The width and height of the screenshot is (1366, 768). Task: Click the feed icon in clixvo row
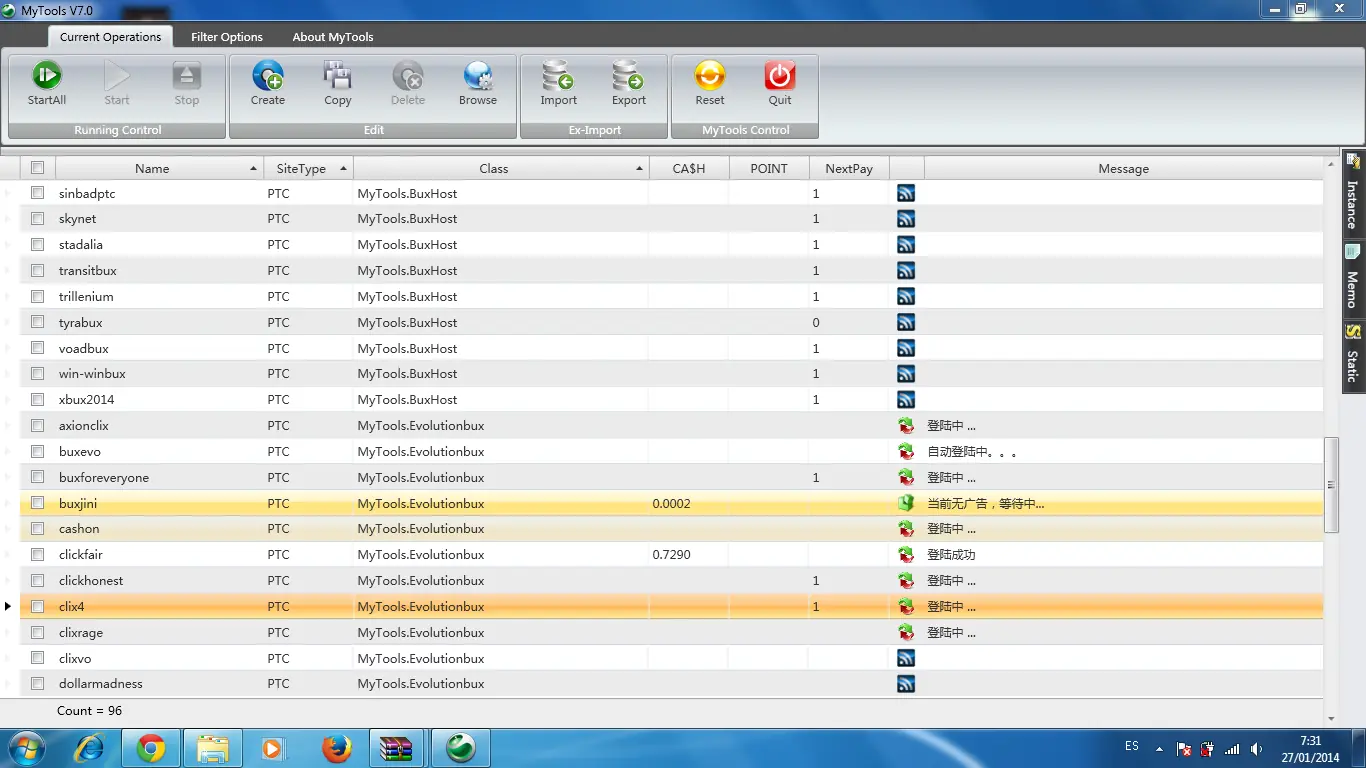[x=906, y=658]
